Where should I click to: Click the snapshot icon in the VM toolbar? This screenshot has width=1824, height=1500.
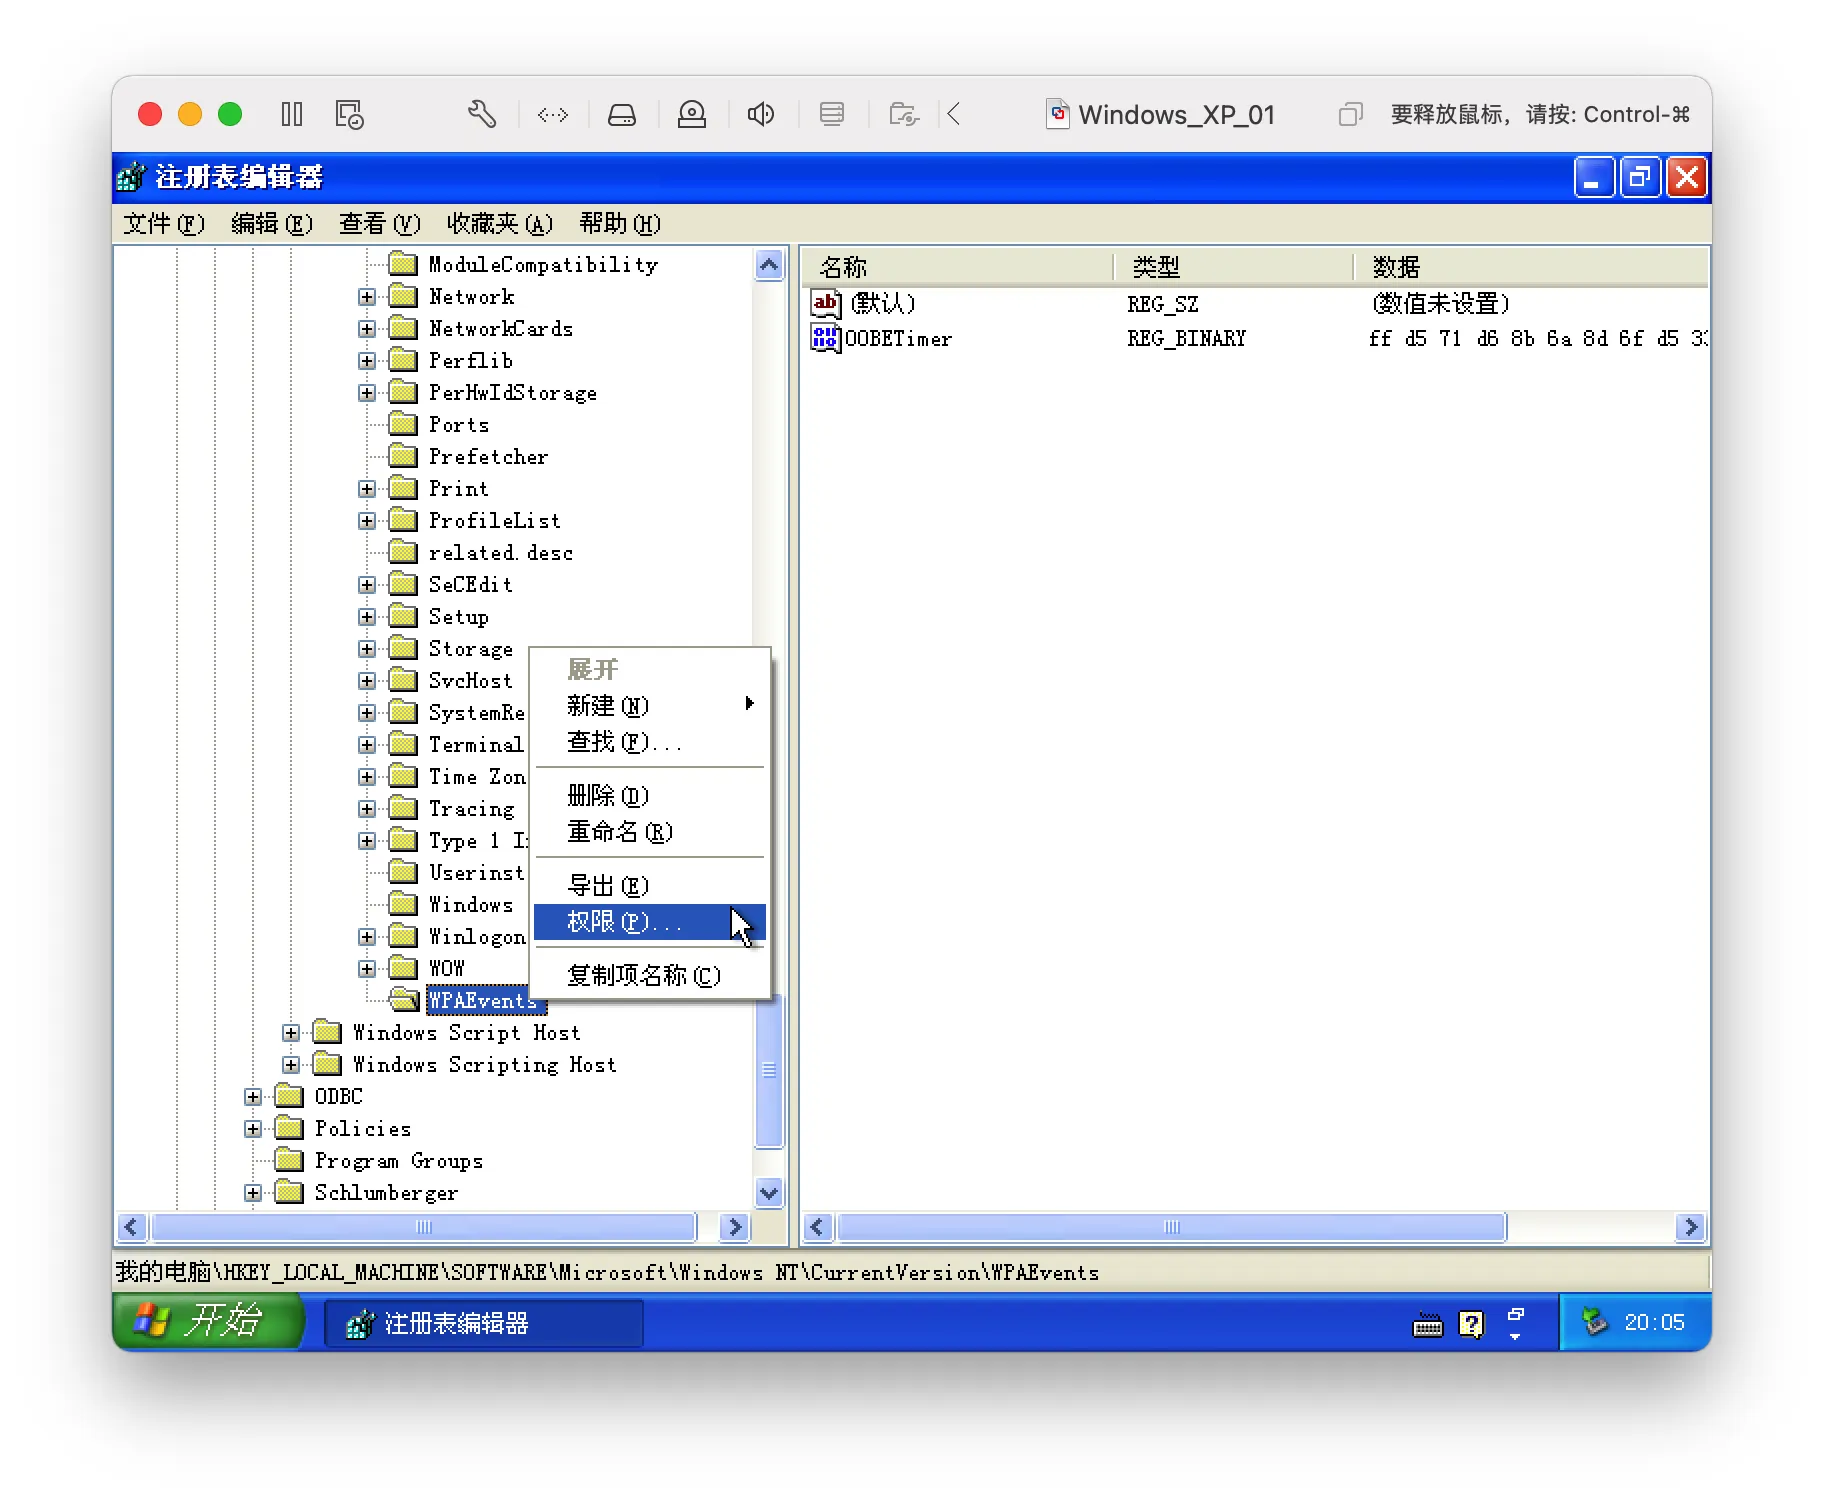[349, 114]
